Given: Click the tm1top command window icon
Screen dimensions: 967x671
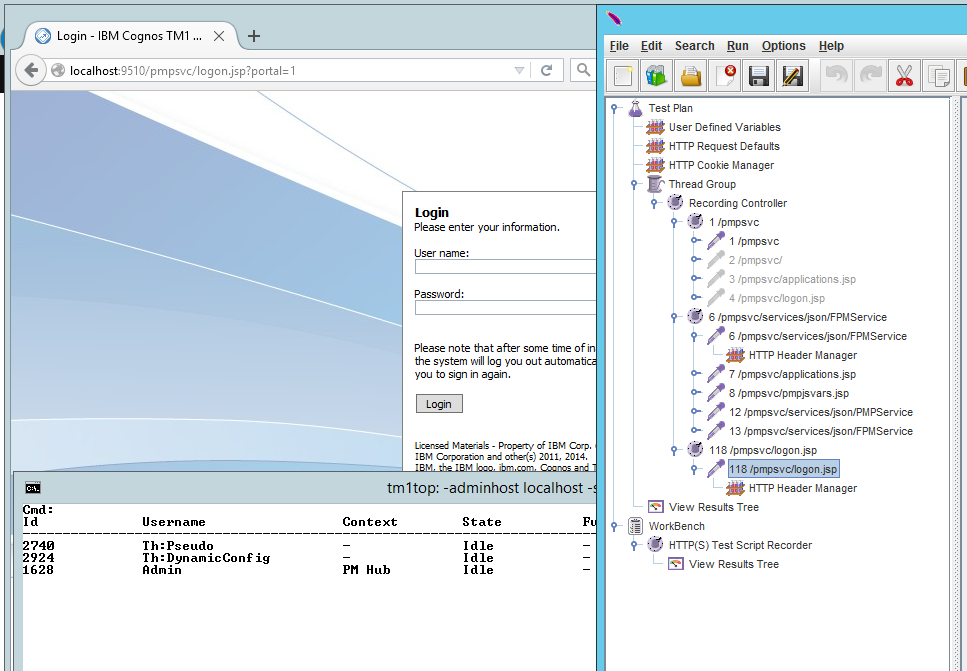Looking at the screenshot, I should point(33,488).
